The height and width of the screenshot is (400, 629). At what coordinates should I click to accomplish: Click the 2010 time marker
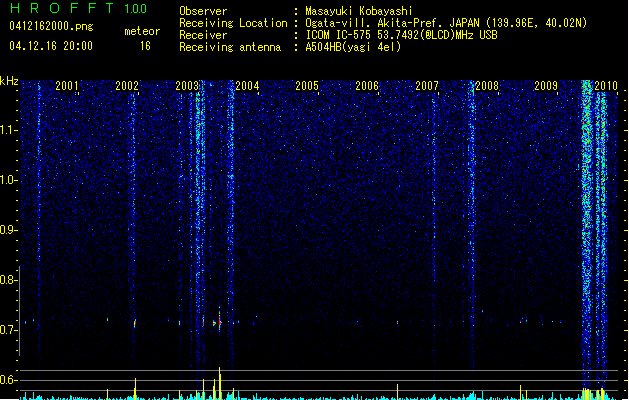point(606,85)
